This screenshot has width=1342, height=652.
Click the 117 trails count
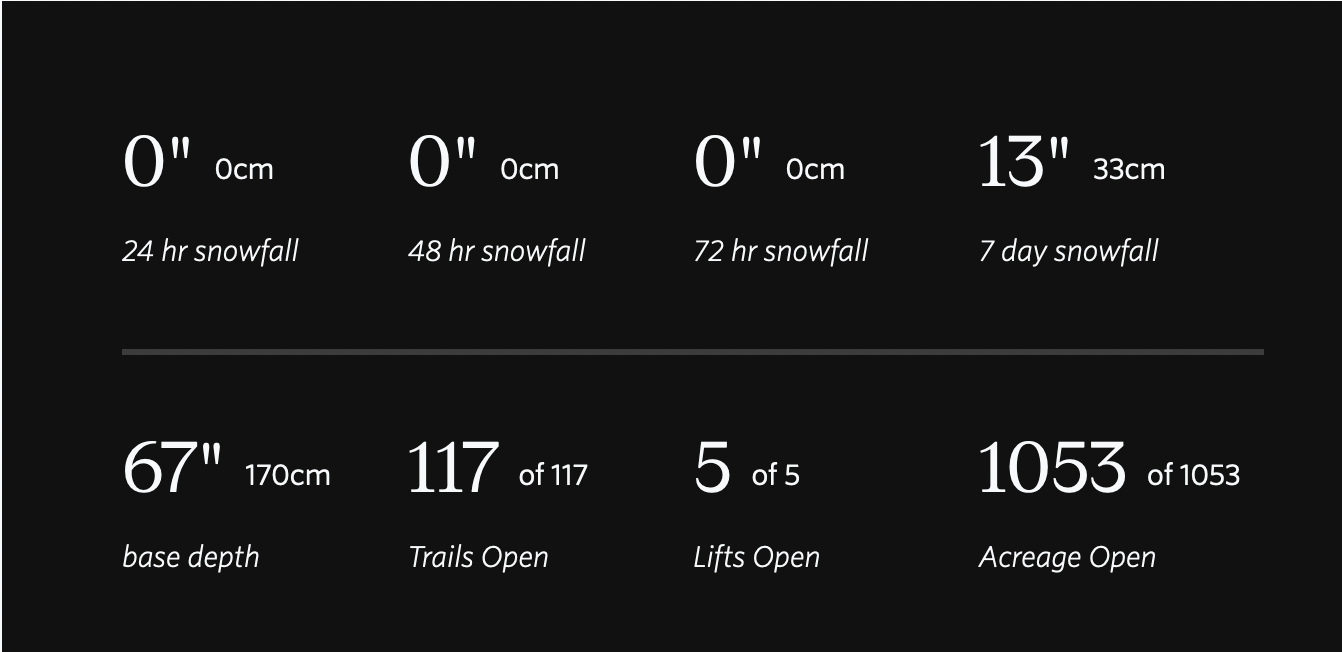453,467
